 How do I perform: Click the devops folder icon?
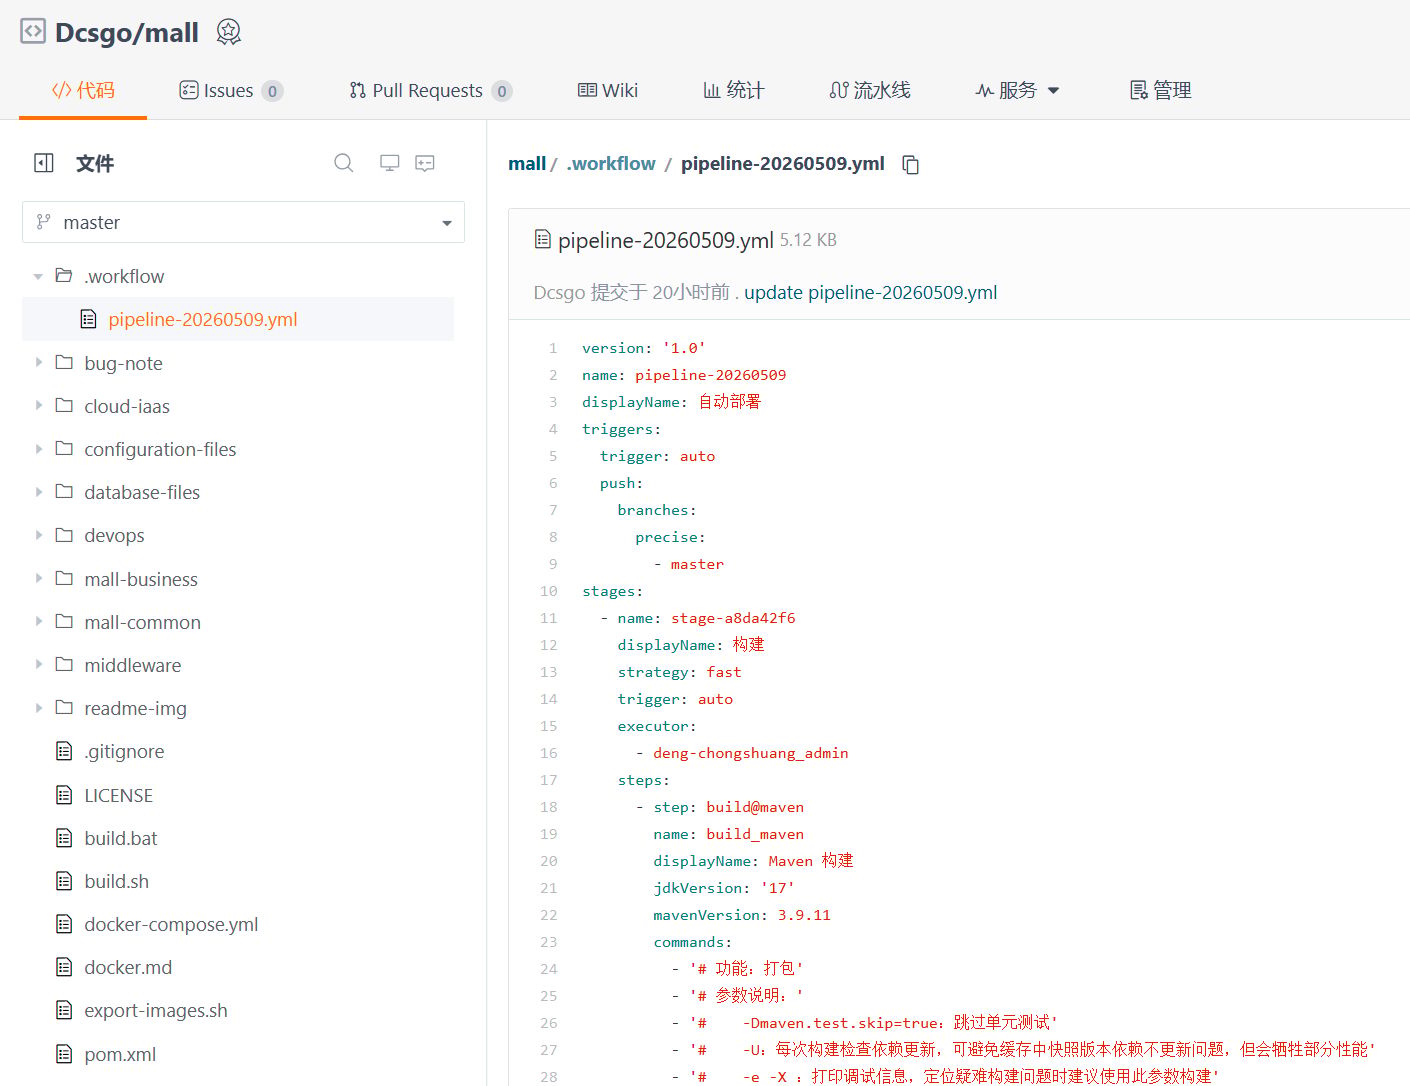coord(64,535)
